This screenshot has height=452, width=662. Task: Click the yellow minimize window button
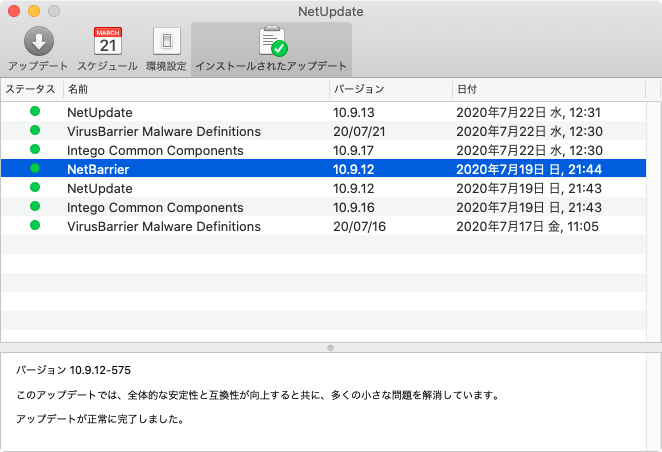click(x=34, y=11)
